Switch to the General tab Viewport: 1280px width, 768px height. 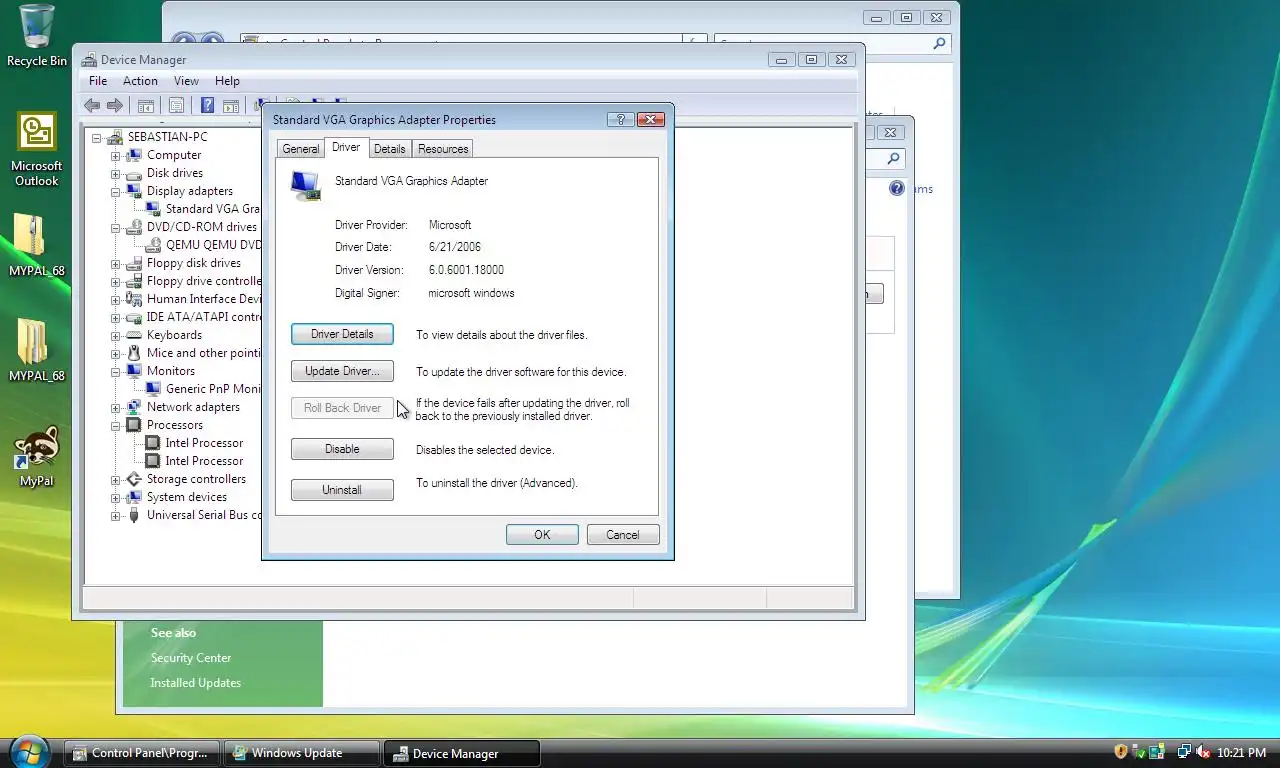coord(300,149)
